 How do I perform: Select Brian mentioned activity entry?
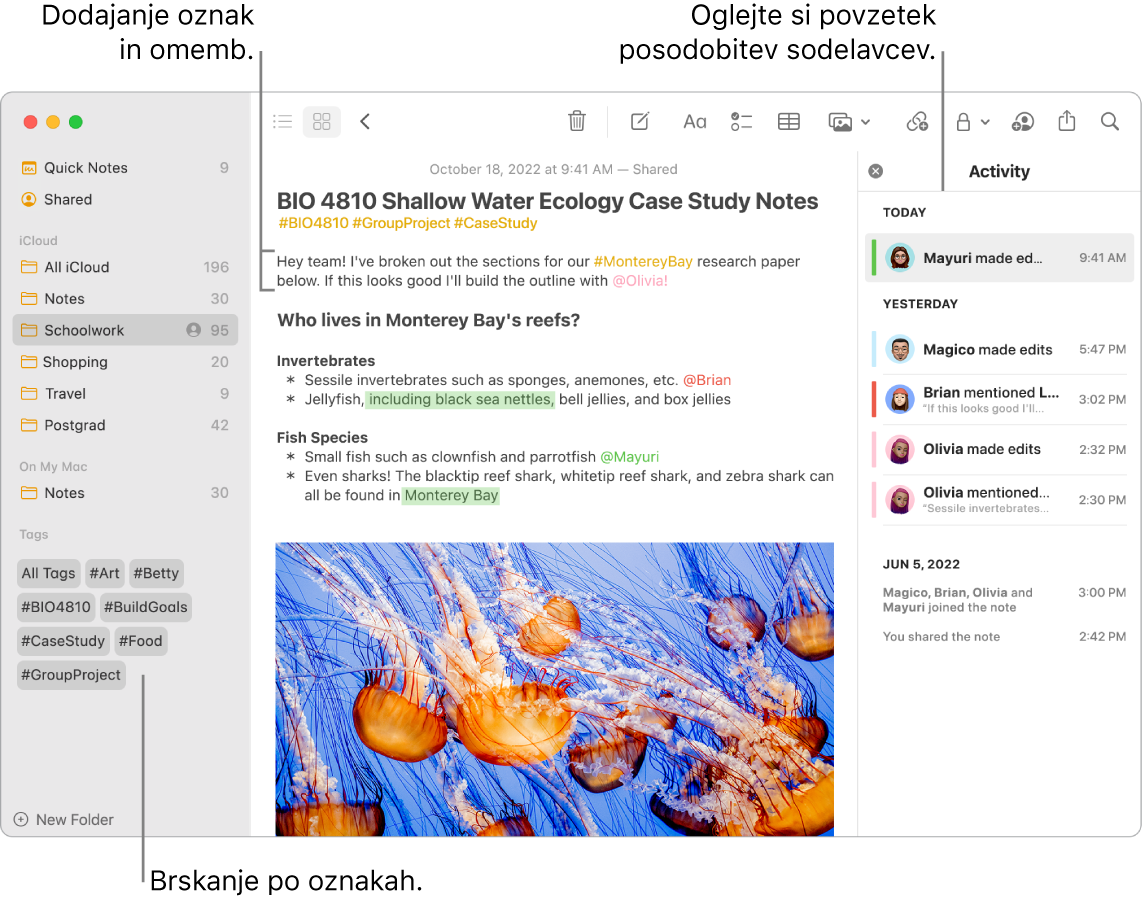(1000, 399)
